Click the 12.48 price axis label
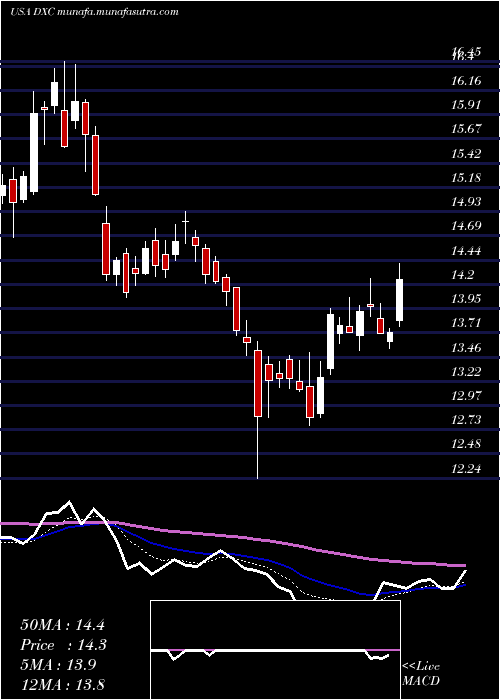The width and height of the screenshot is (500, 700). pos(466,445)
